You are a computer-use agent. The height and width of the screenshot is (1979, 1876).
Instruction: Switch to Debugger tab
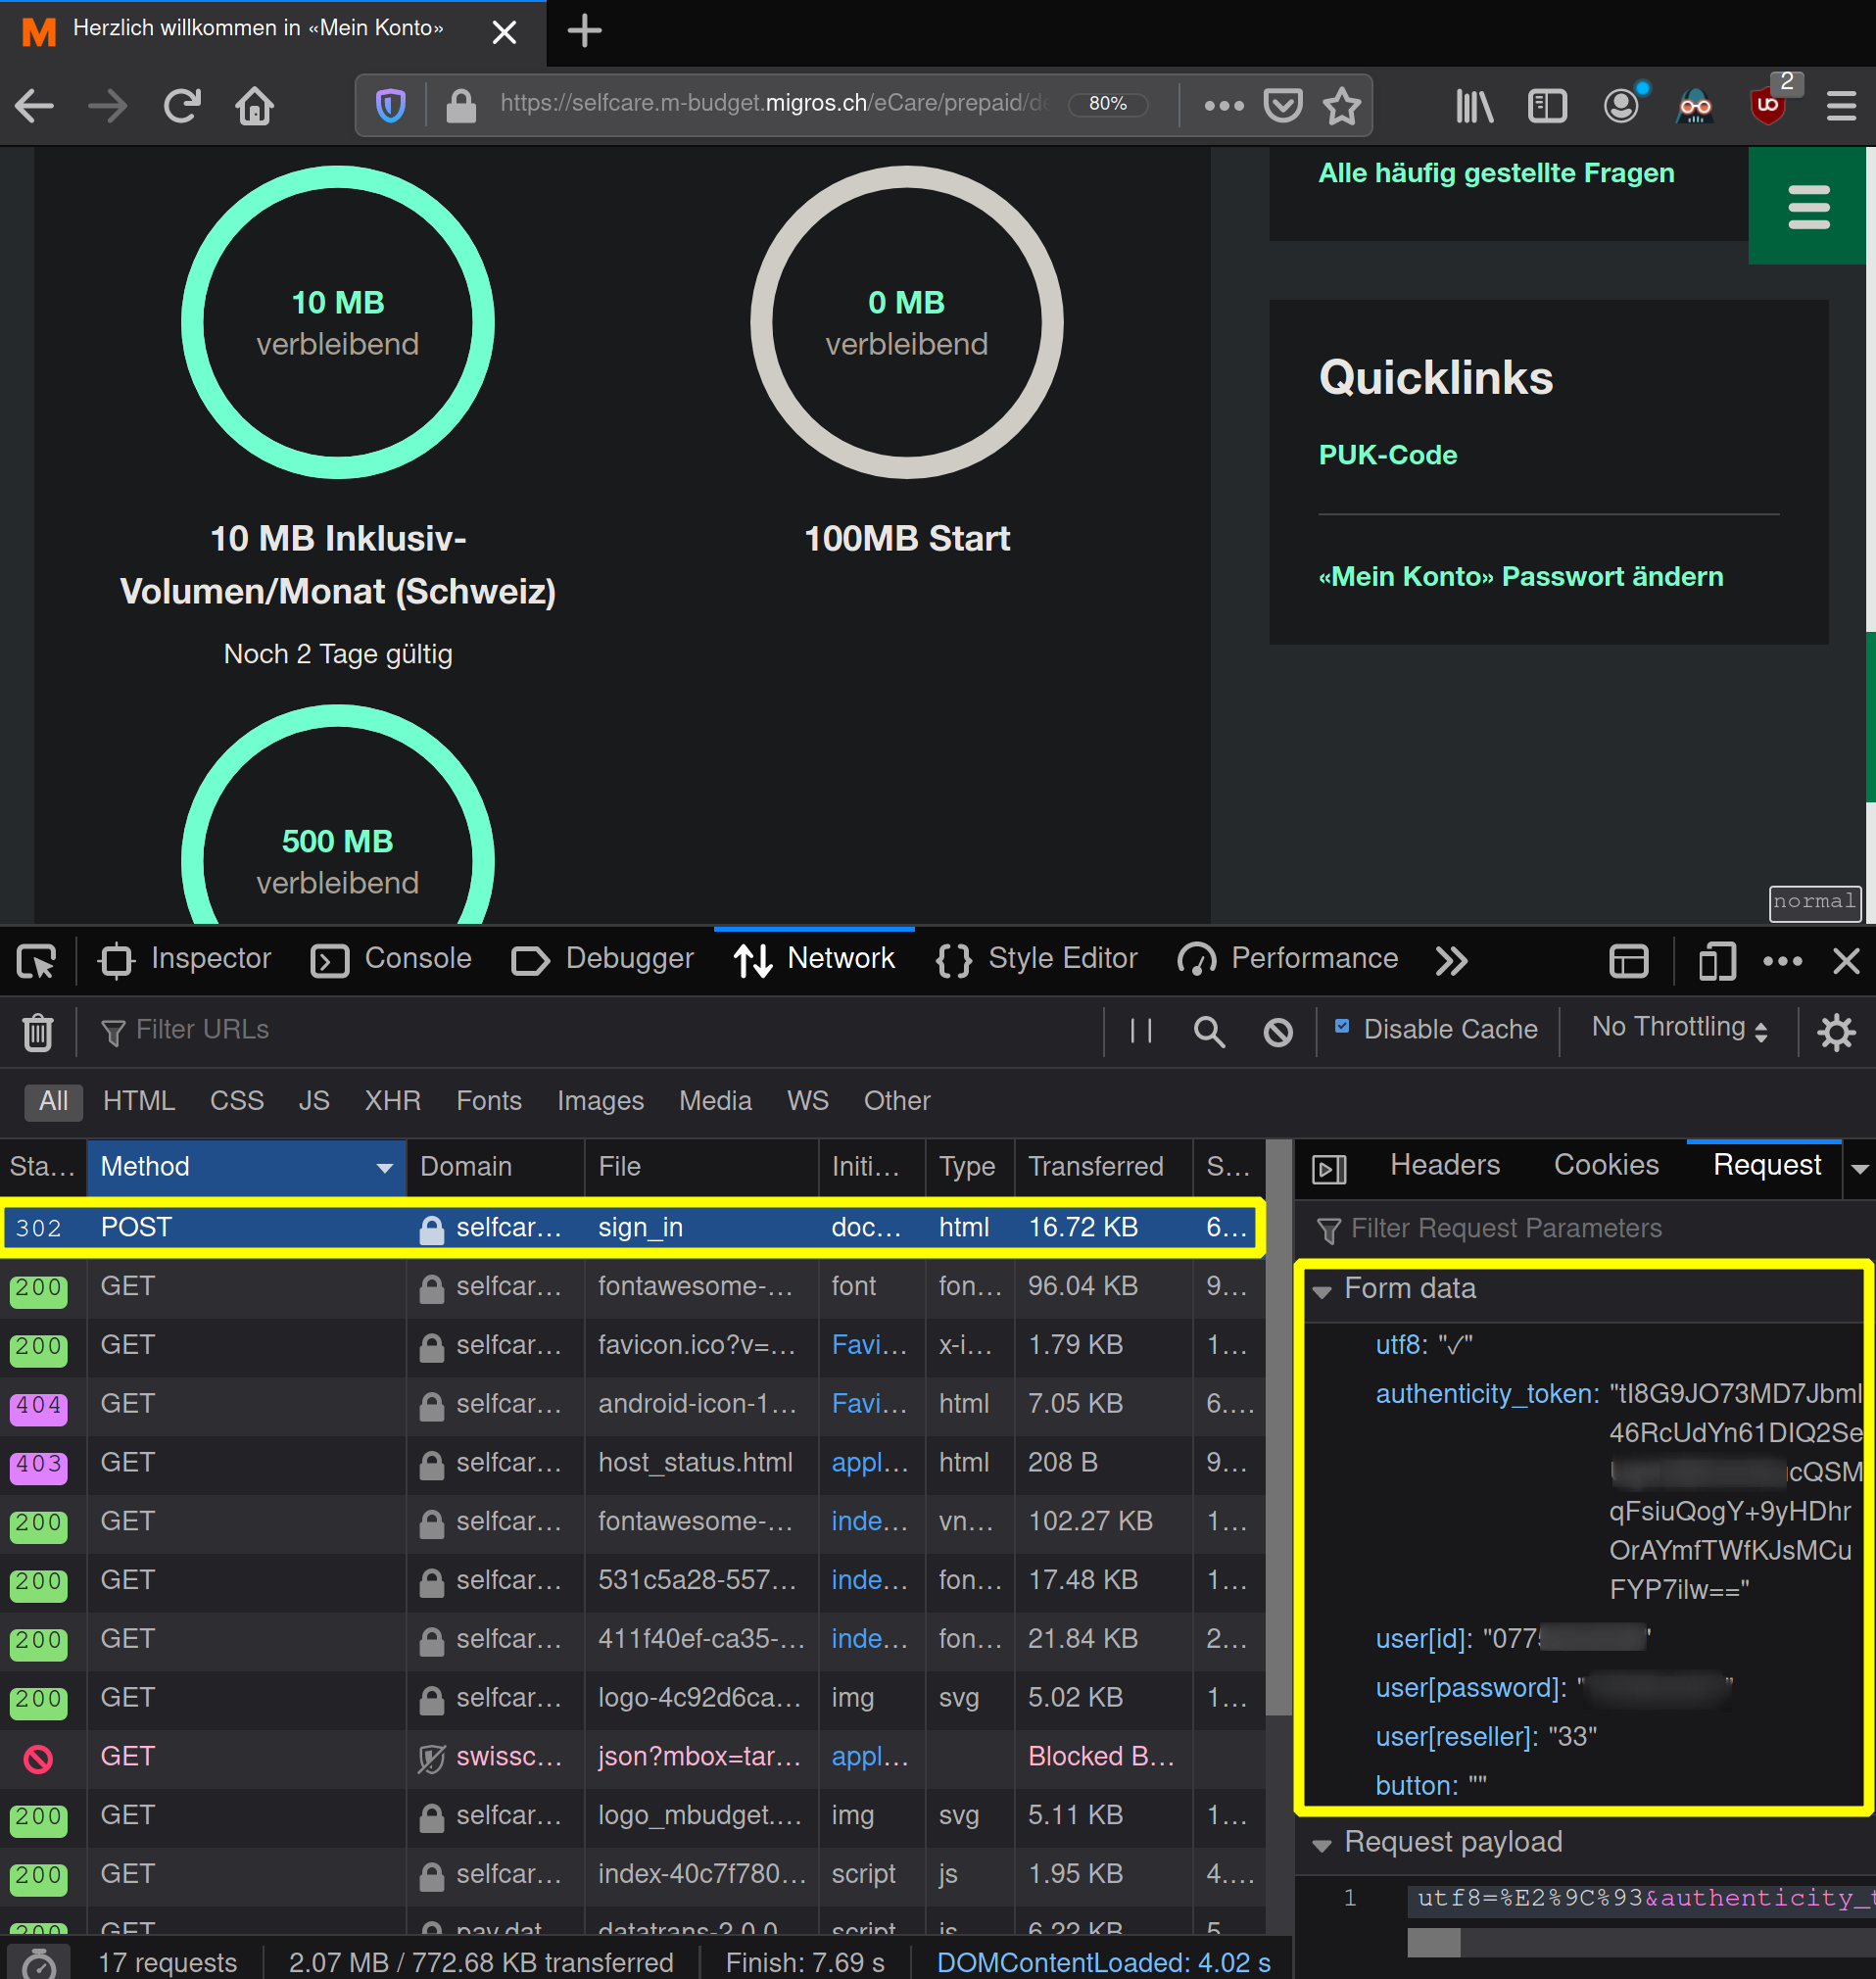click(602, 959)
